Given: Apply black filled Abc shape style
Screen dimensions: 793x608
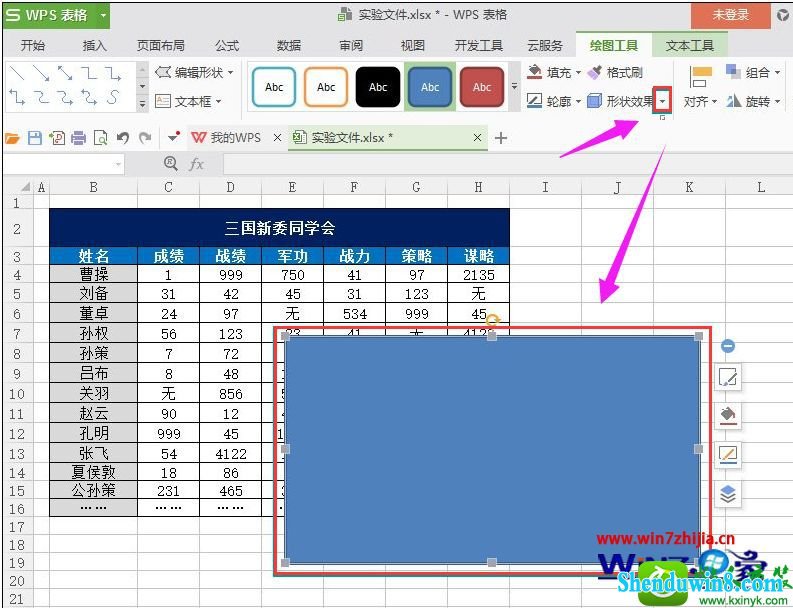Looking at the screenshot, I should pyautogui.click(x=378, y=87).
